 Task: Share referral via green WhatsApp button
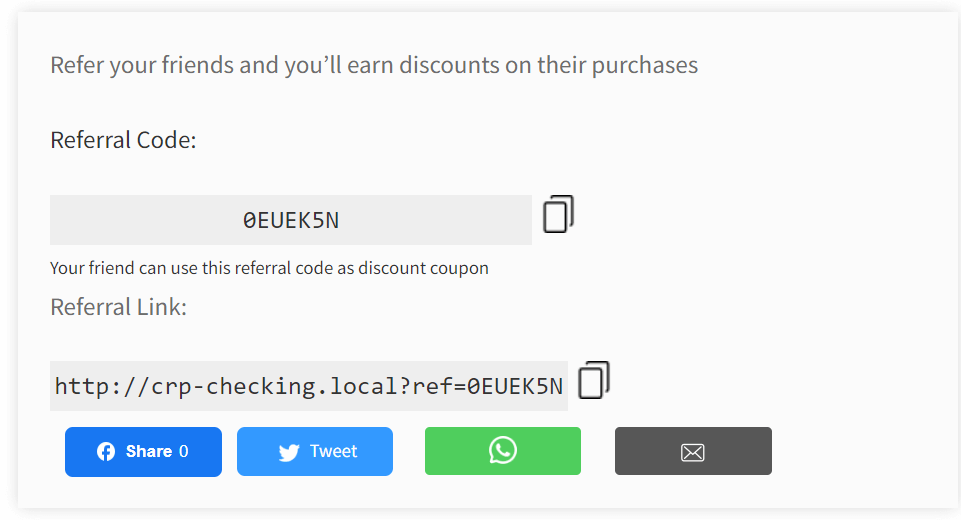click(503, 451)
